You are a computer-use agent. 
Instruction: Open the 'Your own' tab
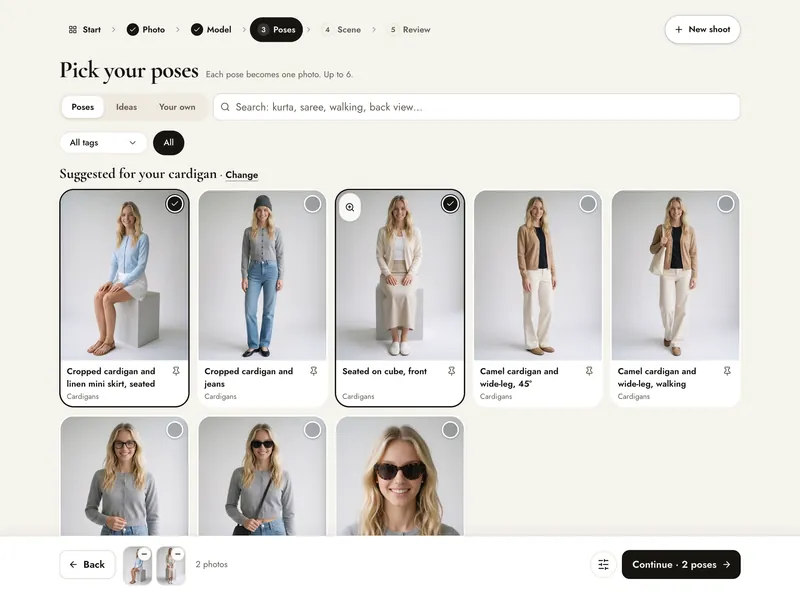[177, 107]
